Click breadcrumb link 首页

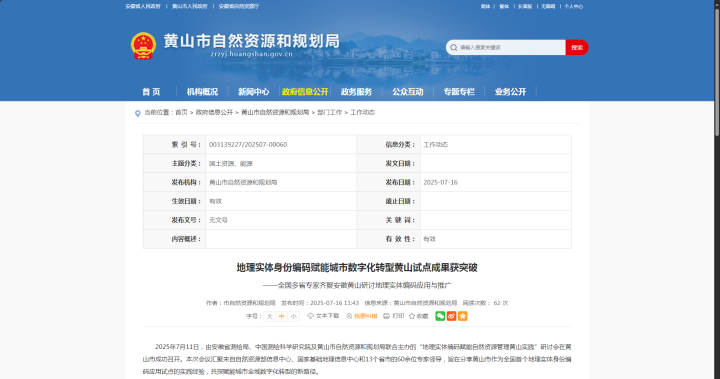click(x=181, y=112)
